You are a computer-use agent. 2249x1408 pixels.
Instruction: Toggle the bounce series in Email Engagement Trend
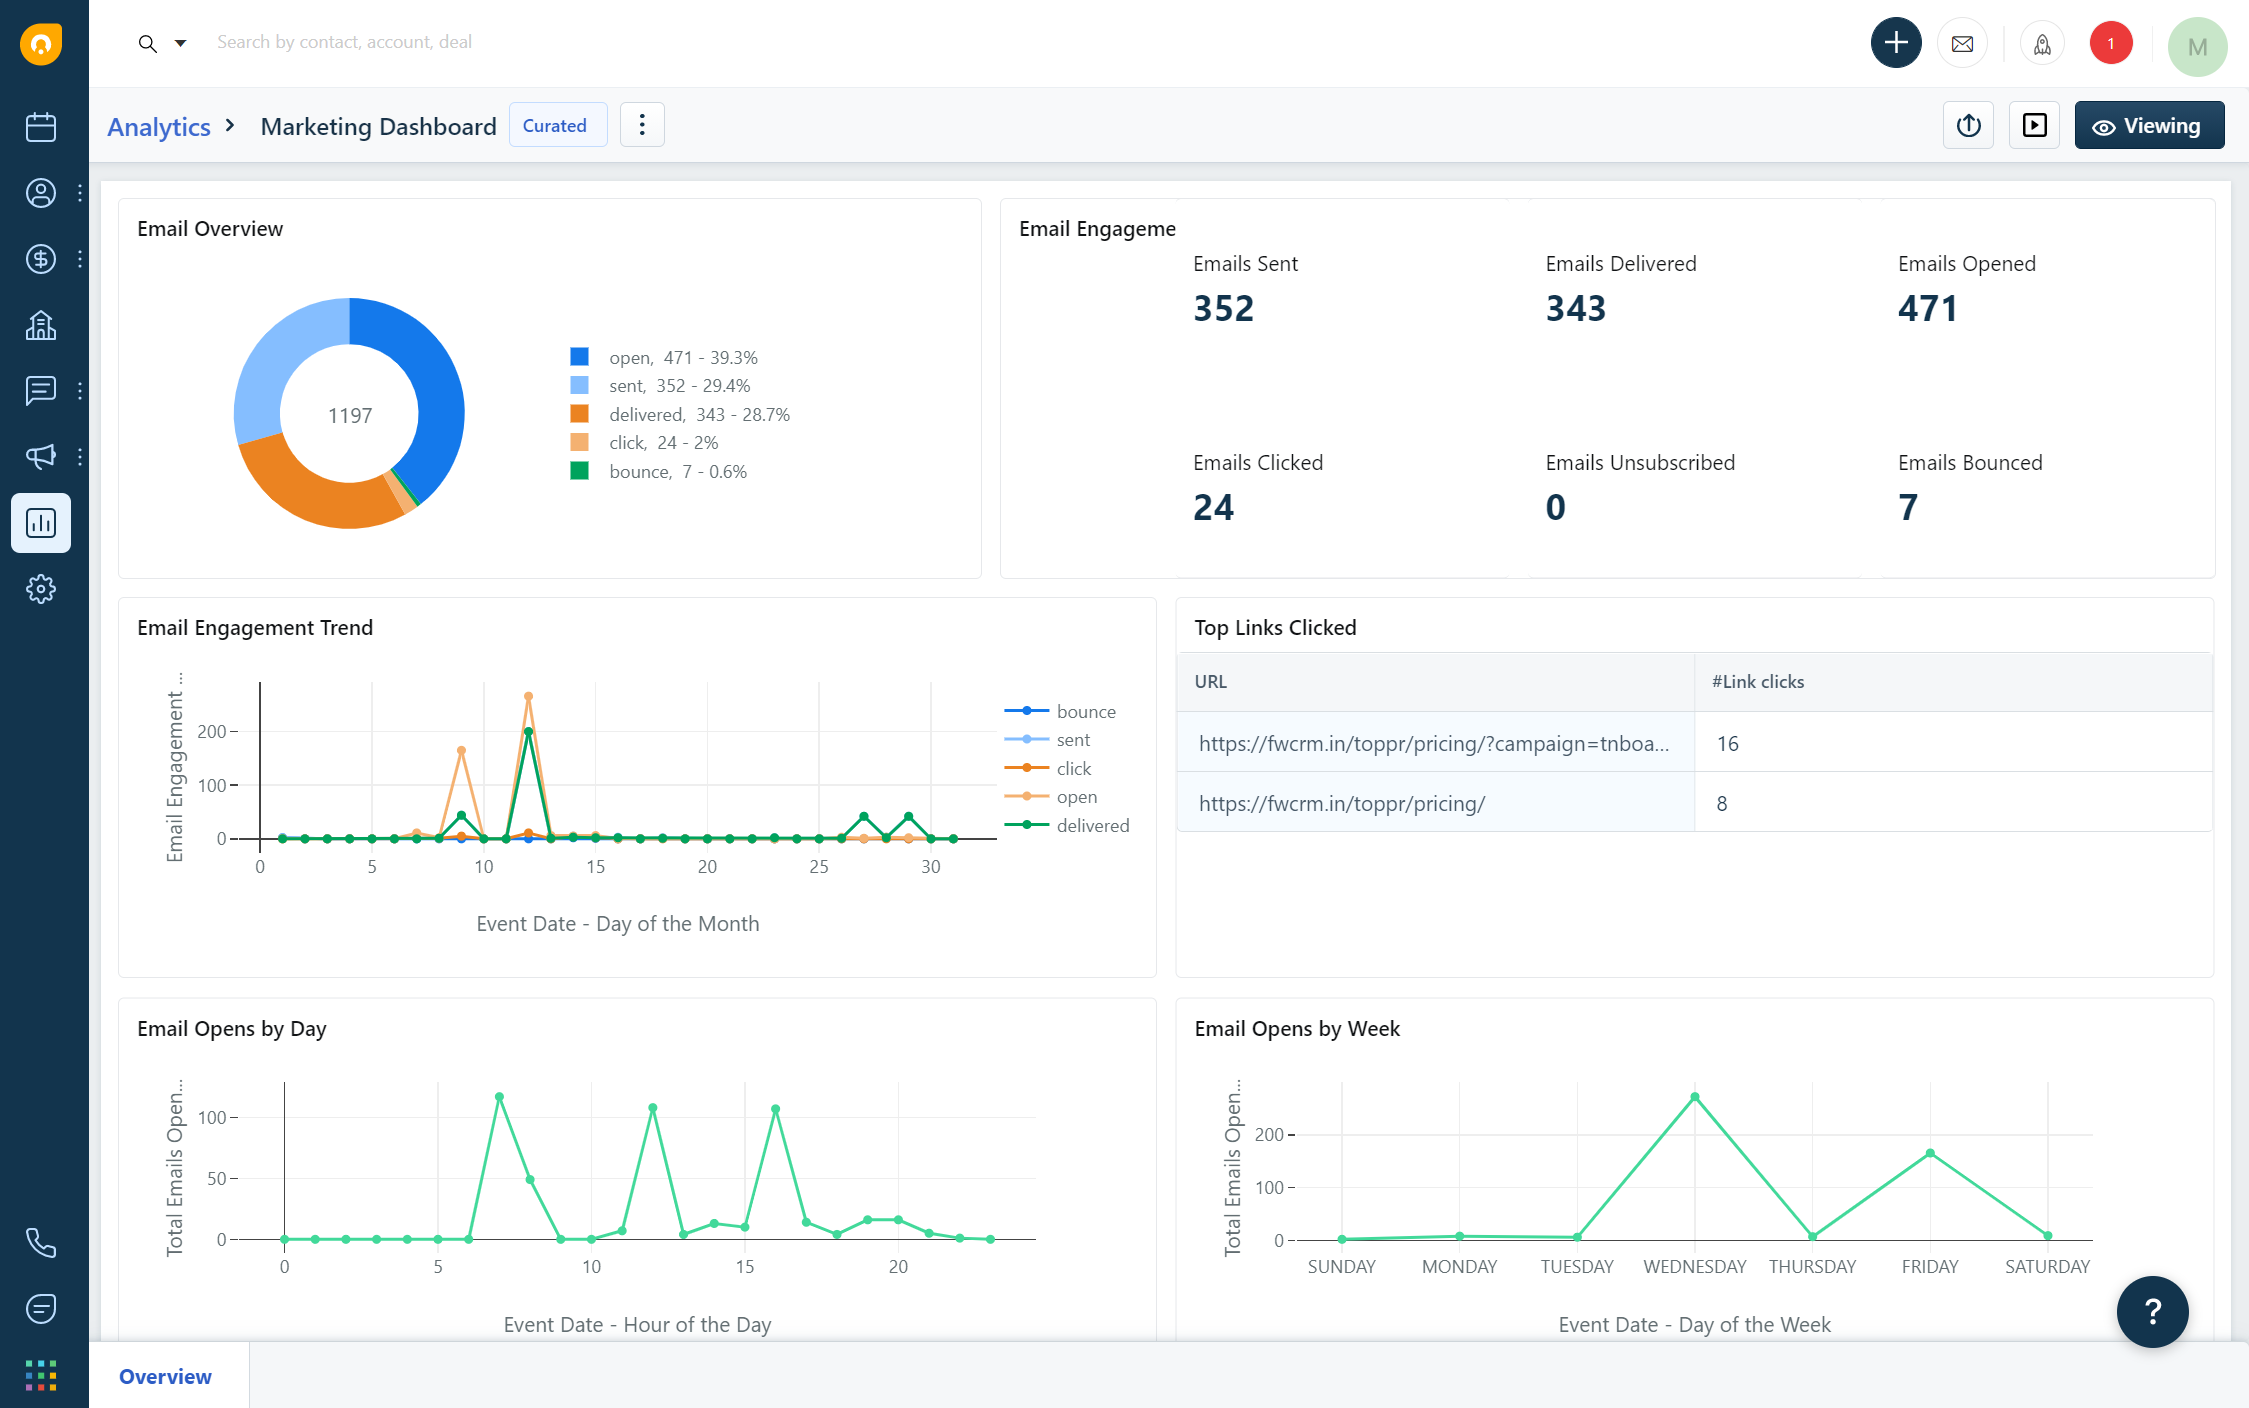tap(1086, 711)
